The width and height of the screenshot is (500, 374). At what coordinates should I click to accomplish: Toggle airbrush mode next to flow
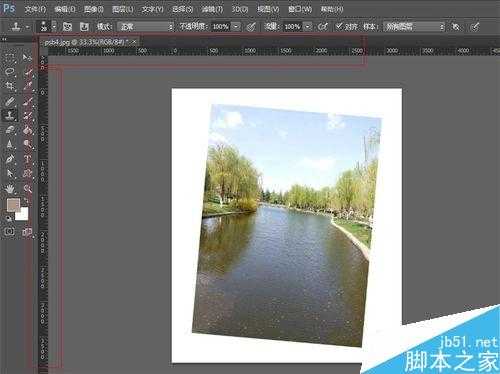323,27
